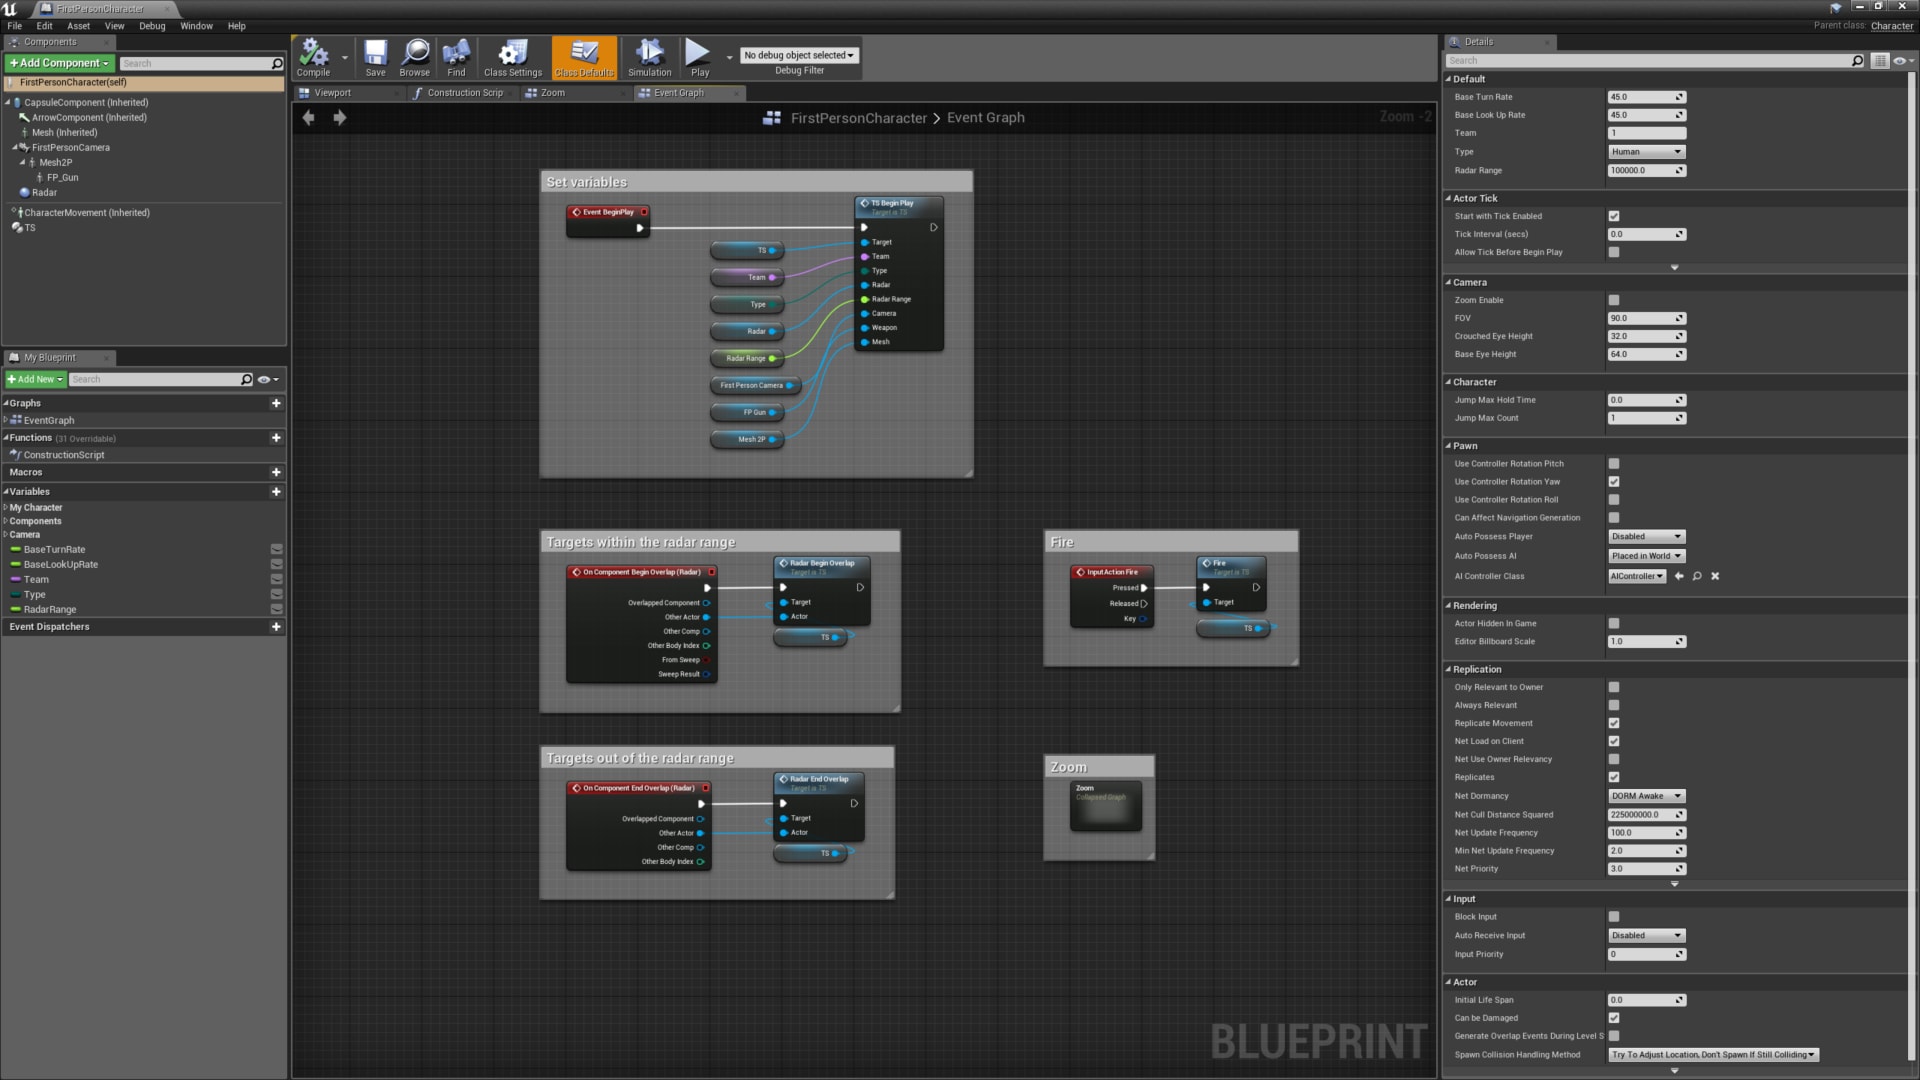Open the Auto Possess AI dropdown
Image resolution: width=1920 pixels, height=1080 pixels.
pyautogui.click(x=1645, y=555)
